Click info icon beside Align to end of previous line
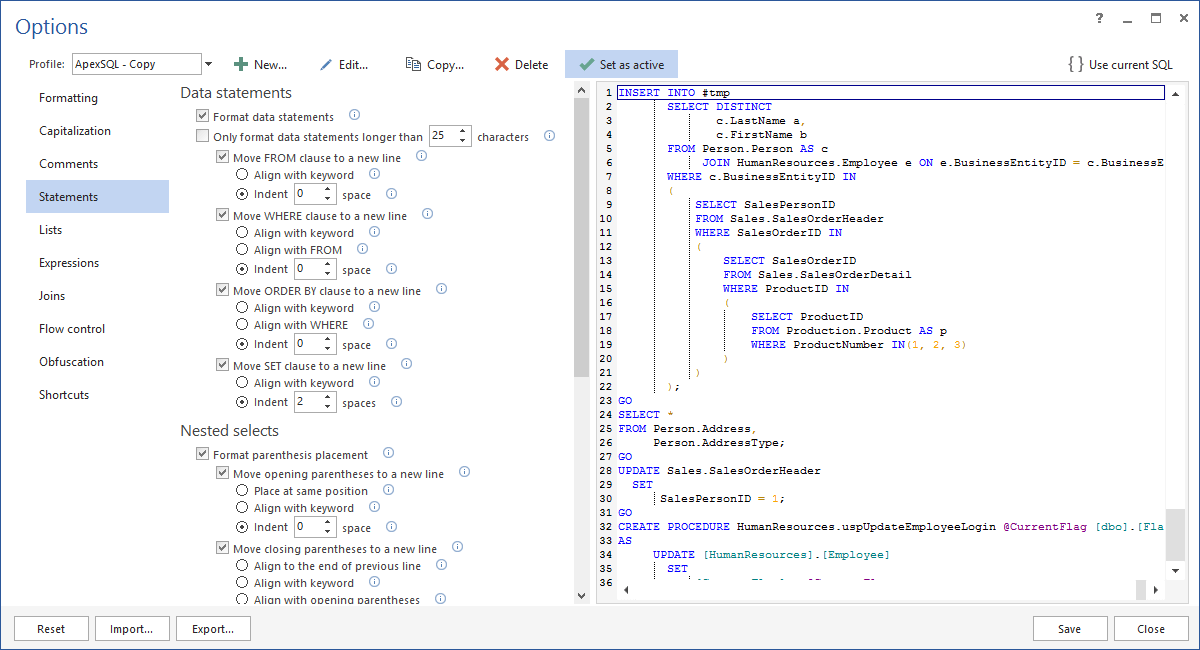Viewport: 1200px width, 650px height. pyautogui.click(x=441, y=565)
